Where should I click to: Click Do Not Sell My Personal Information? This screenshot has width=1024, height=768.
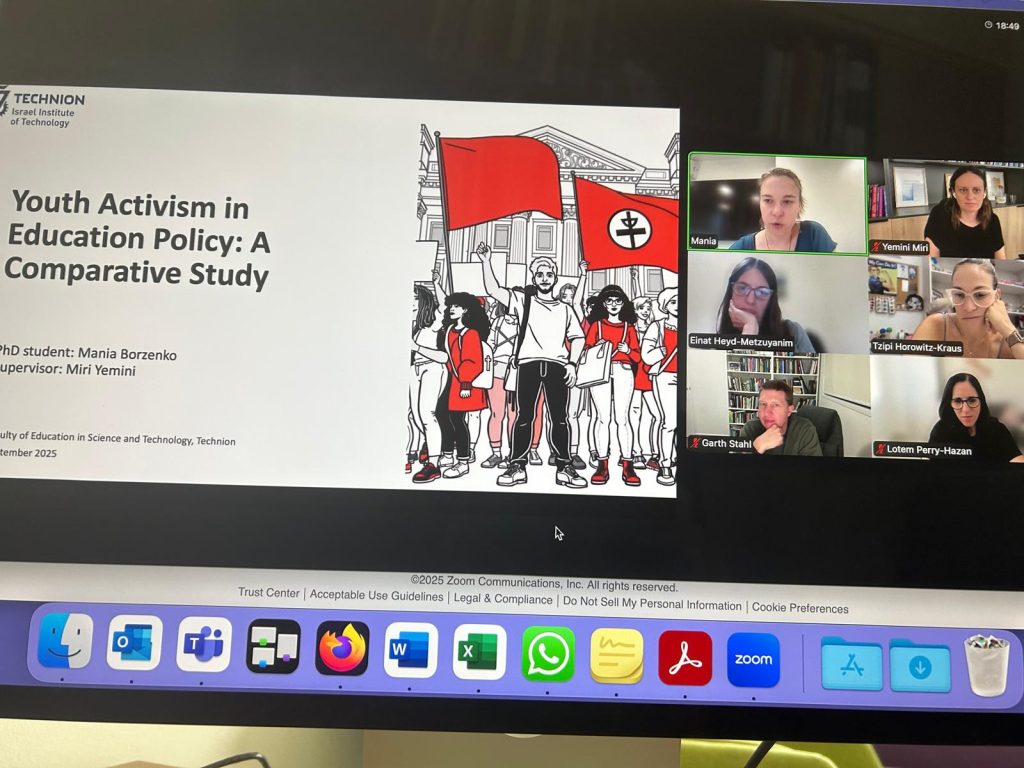tap(652, 603)
